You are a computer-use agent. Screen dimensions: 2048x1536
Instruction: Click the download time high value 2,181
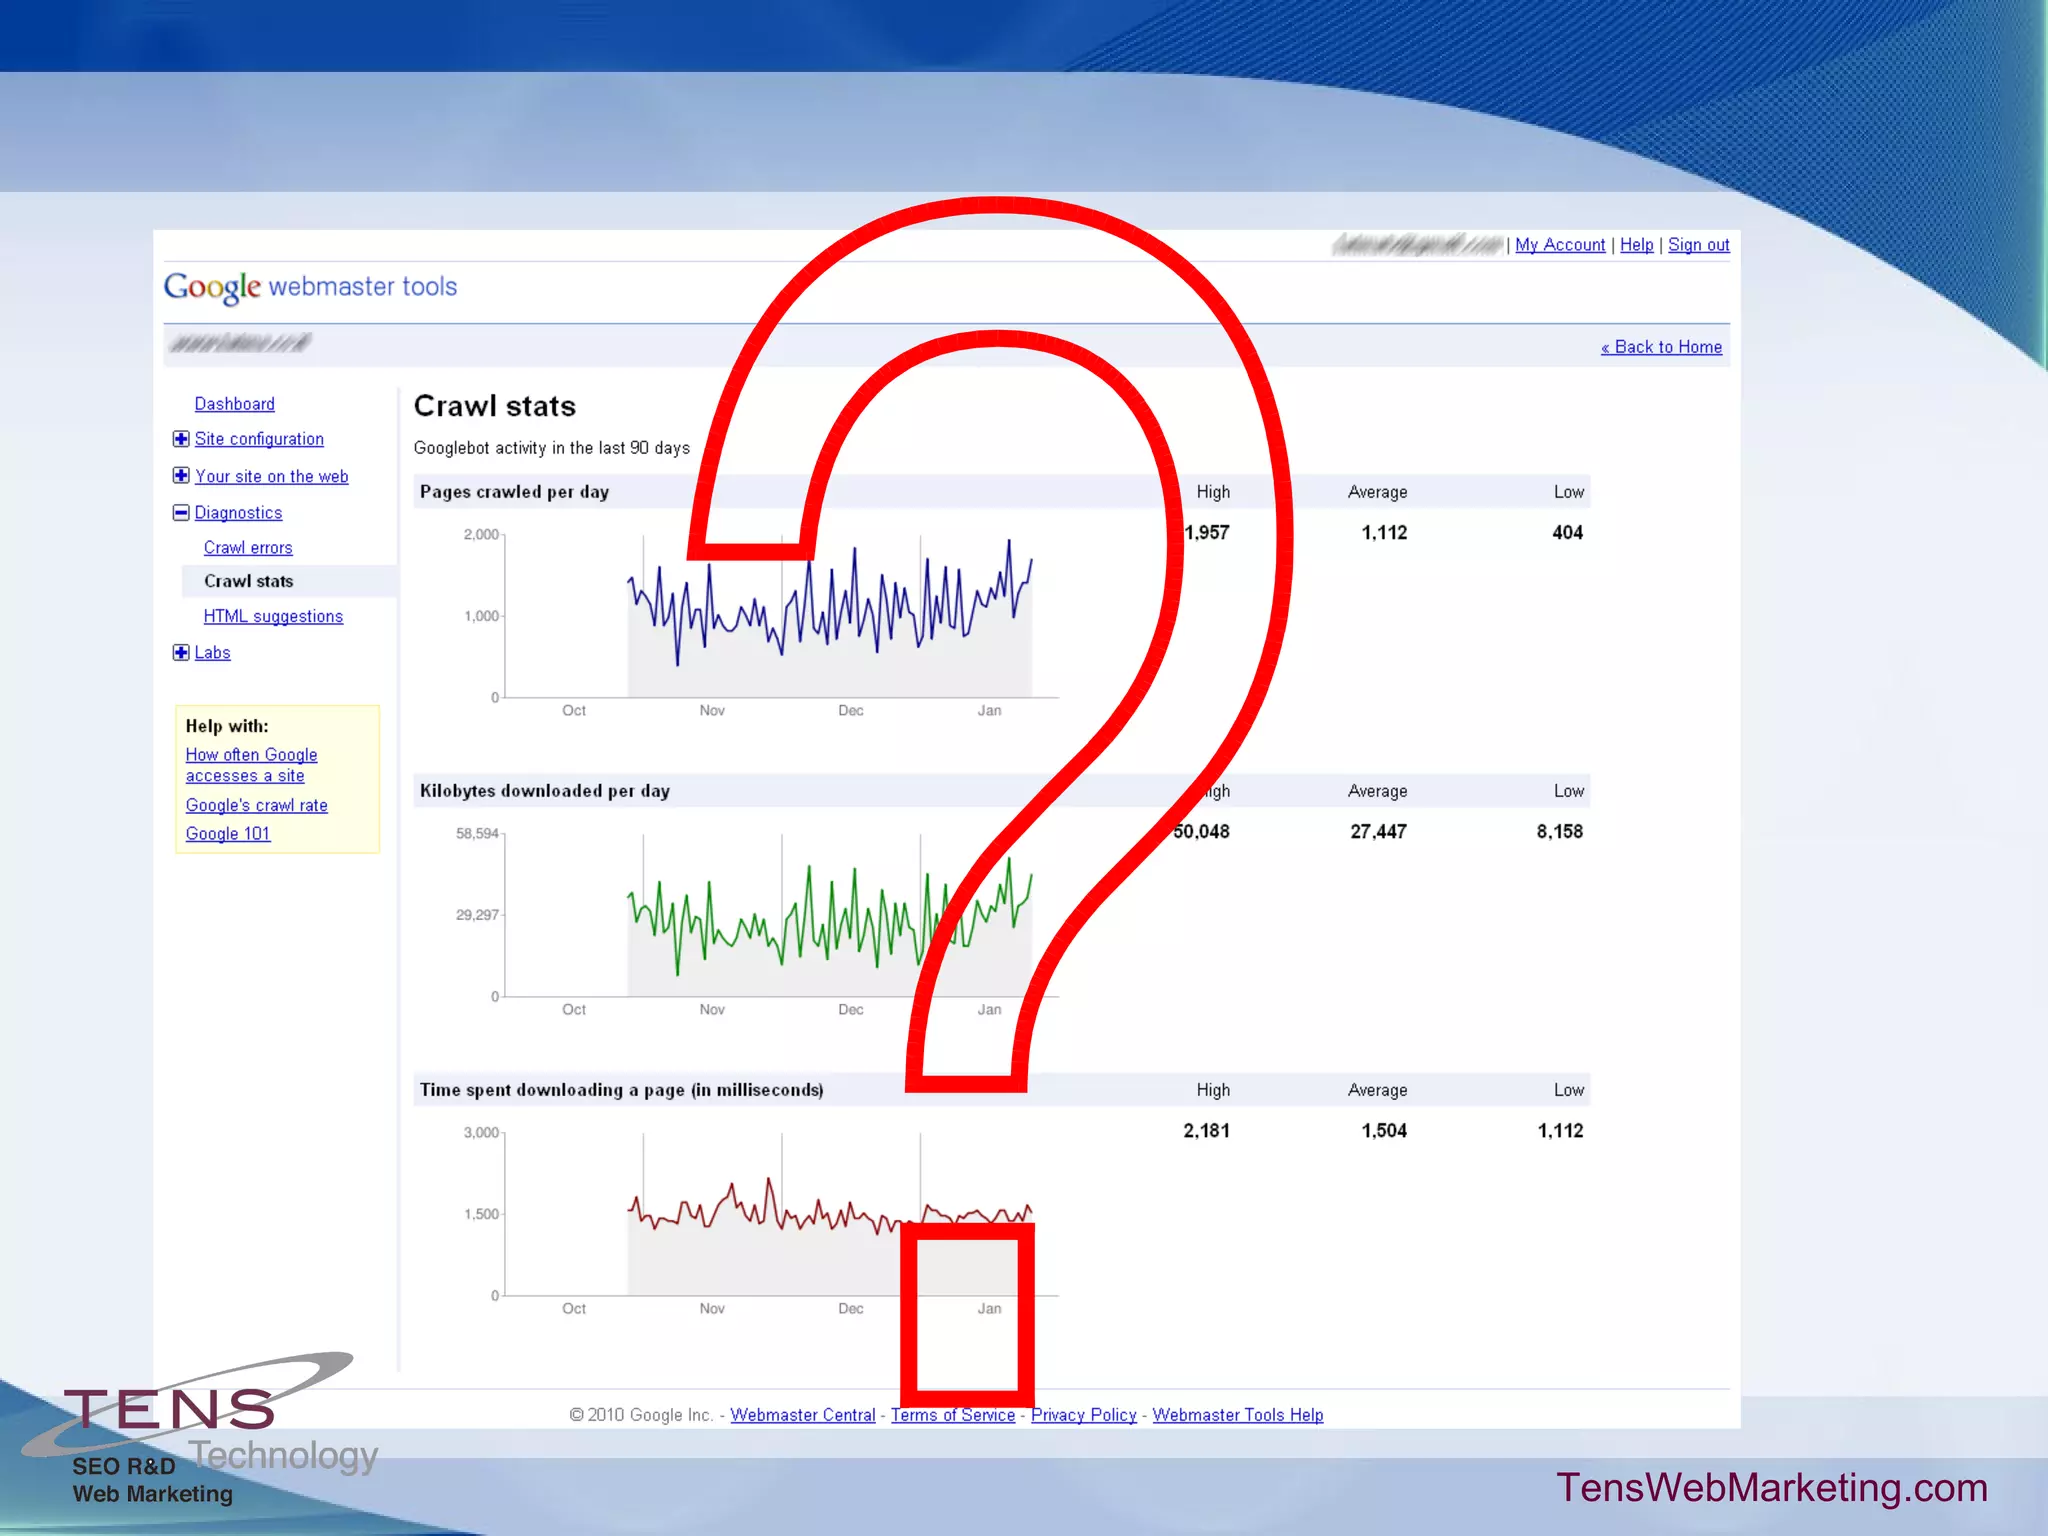coord(1207,1131)
